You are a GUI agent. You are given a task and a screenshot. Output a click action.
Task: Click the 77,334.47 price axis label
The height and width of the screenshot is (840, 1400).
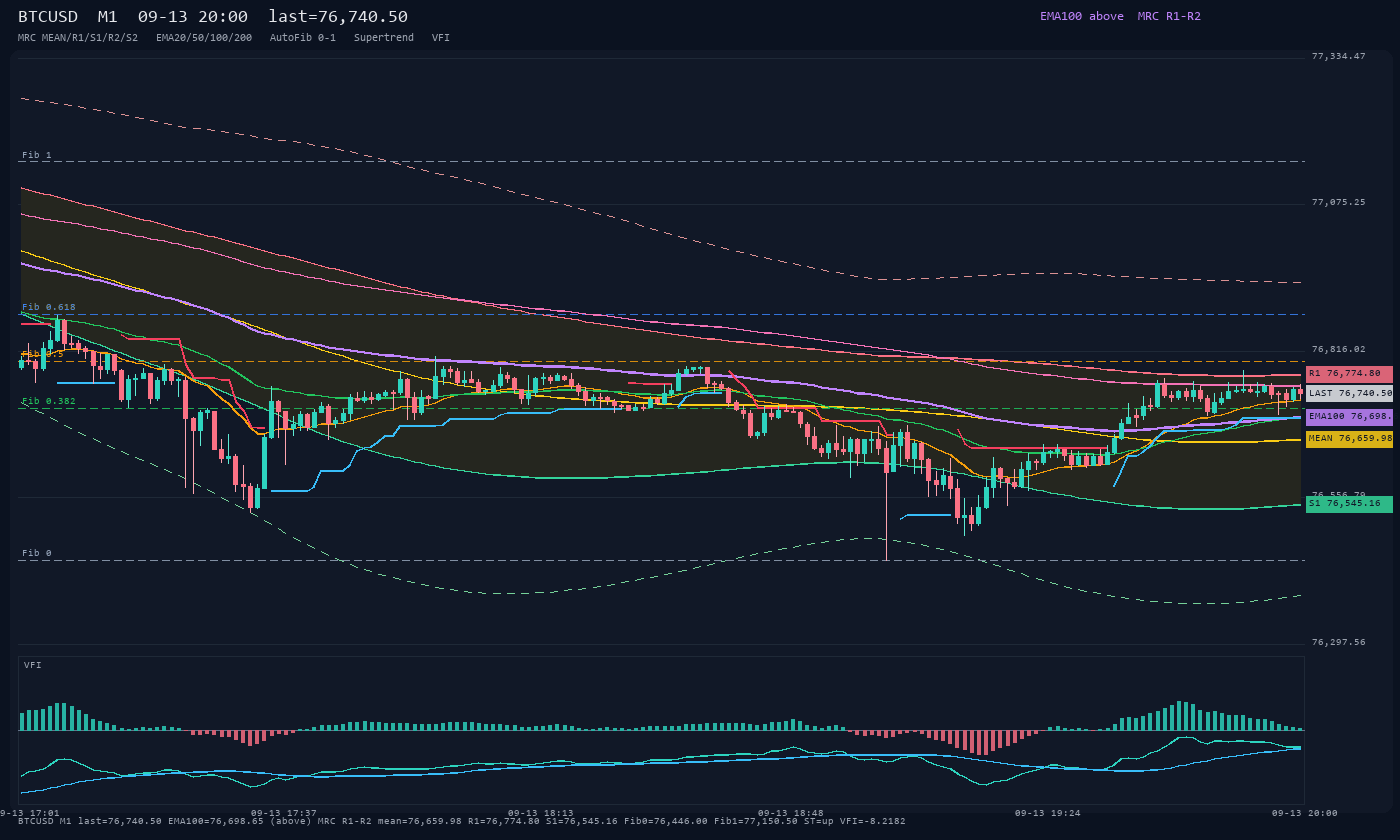click(1338, 56)
